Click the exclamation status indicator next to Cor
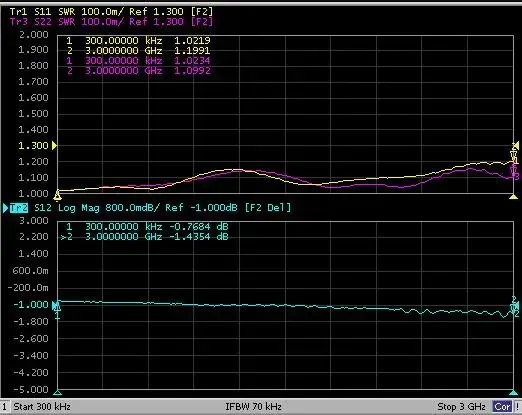 (x=517, y=407)
